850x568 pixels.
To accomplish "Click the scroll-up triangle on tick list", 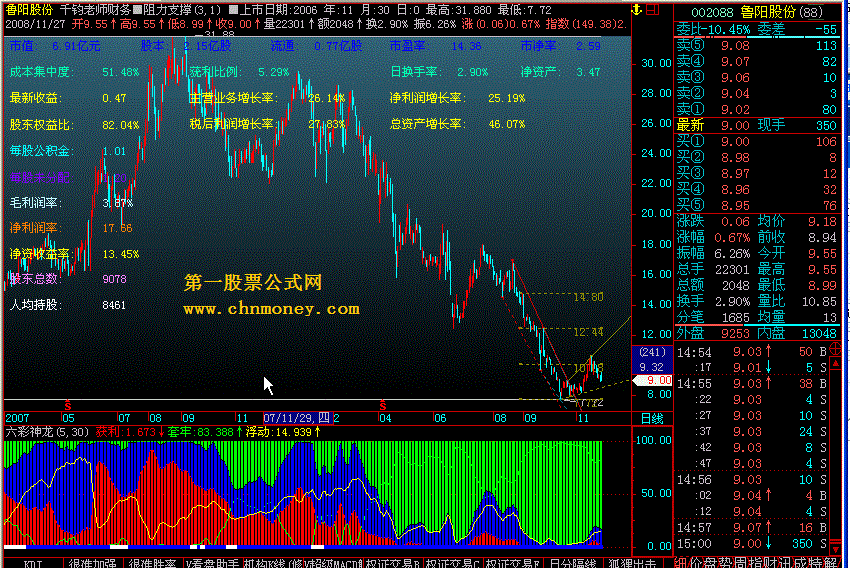I will click(835, 363).
